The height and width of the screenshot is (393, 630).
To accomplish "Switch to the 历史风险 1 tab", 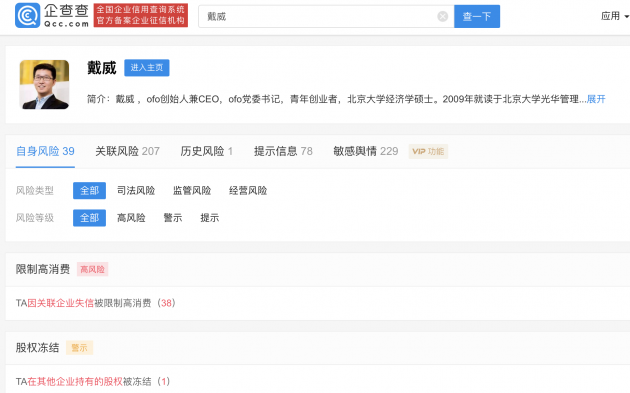I will point(207,151).
